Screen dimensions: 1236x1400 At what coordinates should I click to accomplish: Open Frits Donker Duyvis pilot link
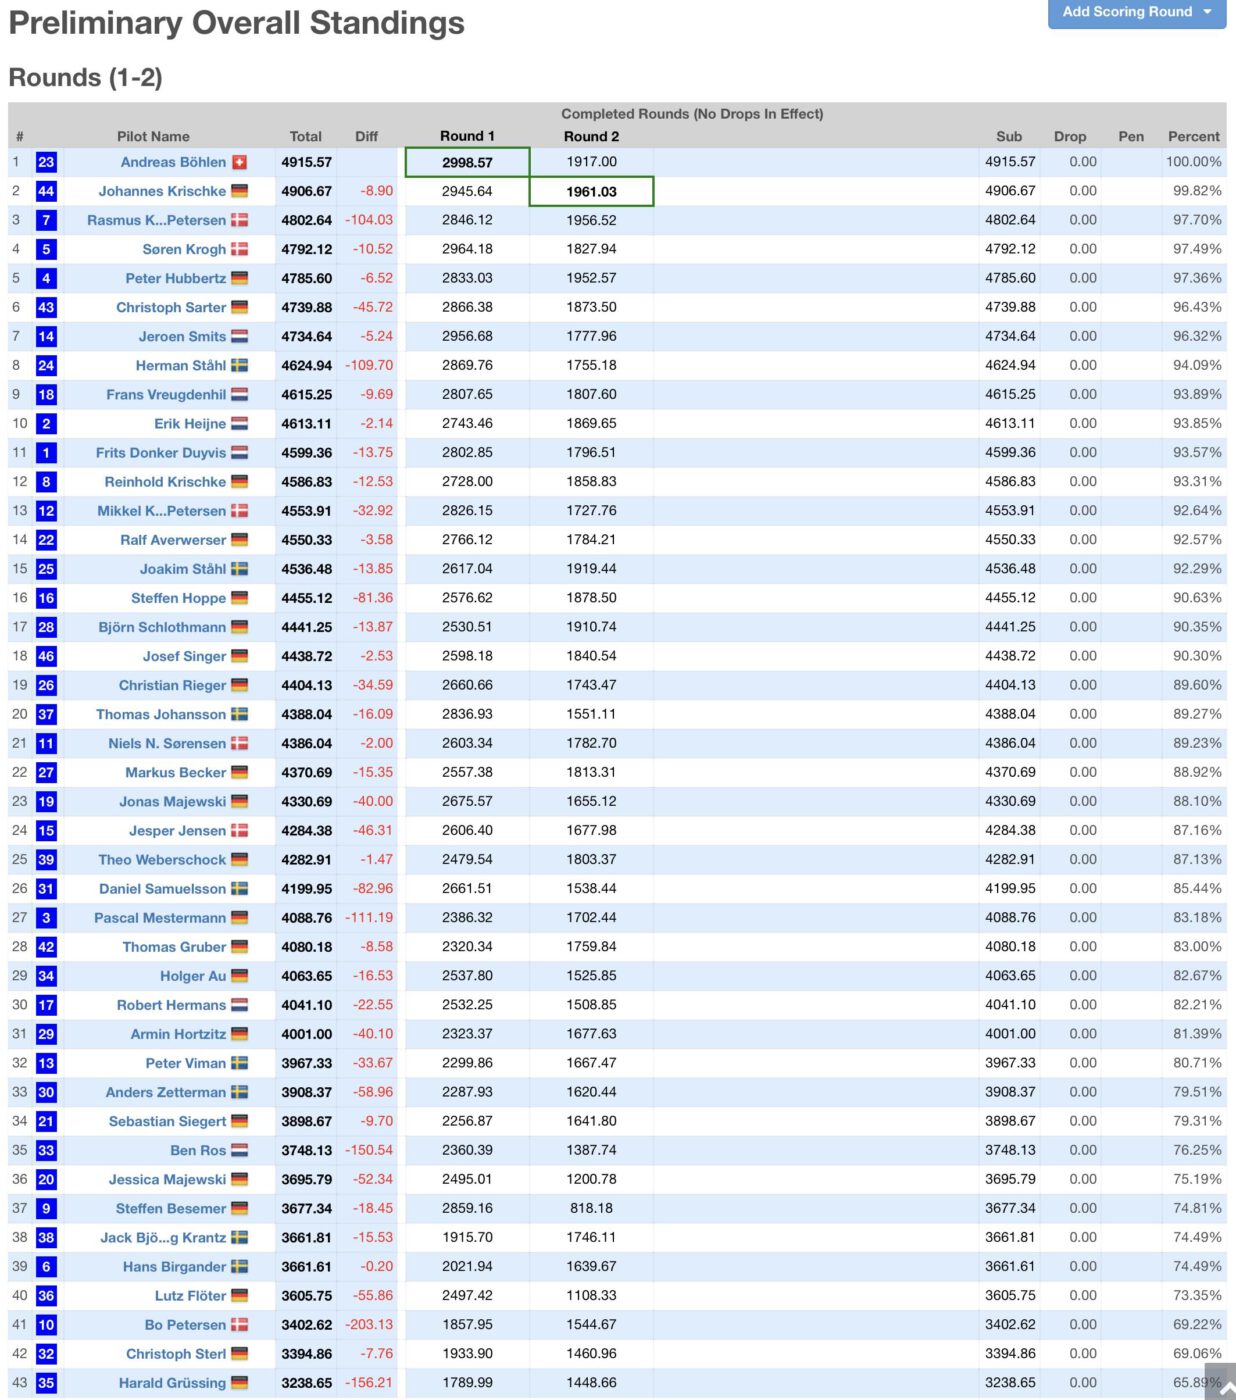click(x=161, y=453)
